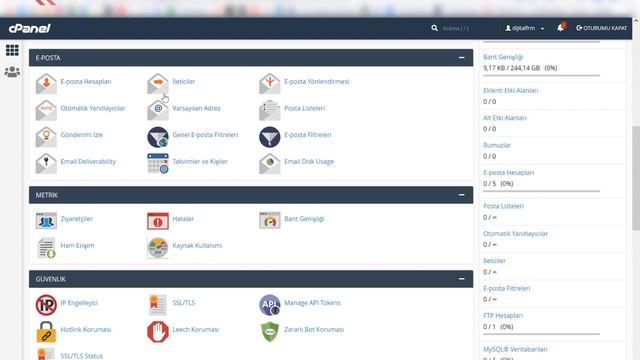Open the SSL/TLS certificate icon
Image resolution: width=640 pixels, height=360 pixels.
pos(158,305)
